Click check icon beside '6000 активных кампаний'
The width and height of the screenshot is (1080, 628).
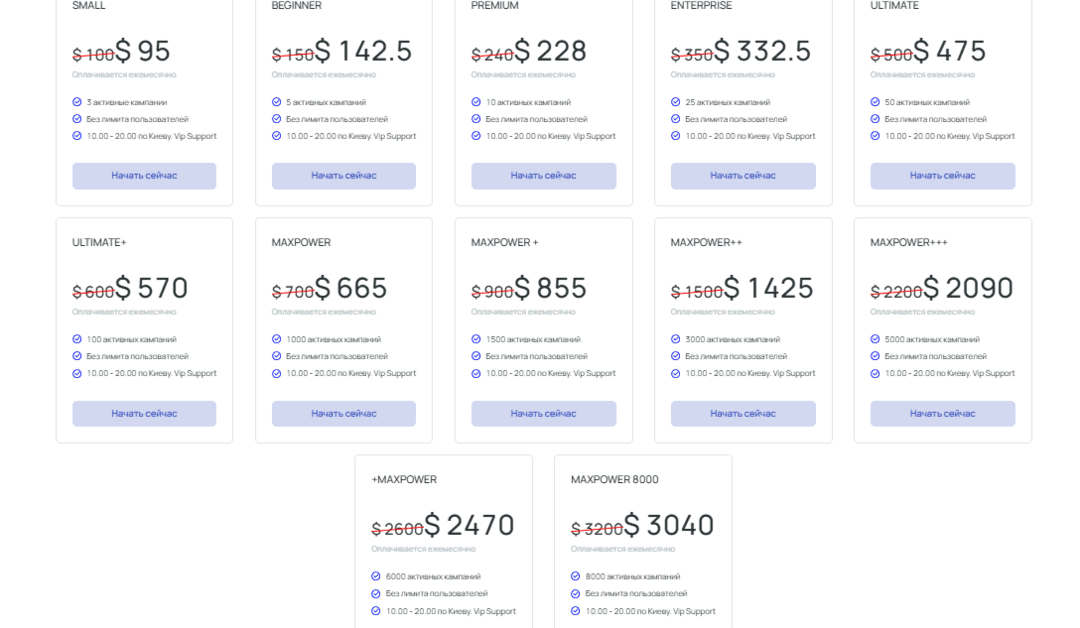point(375,576)
